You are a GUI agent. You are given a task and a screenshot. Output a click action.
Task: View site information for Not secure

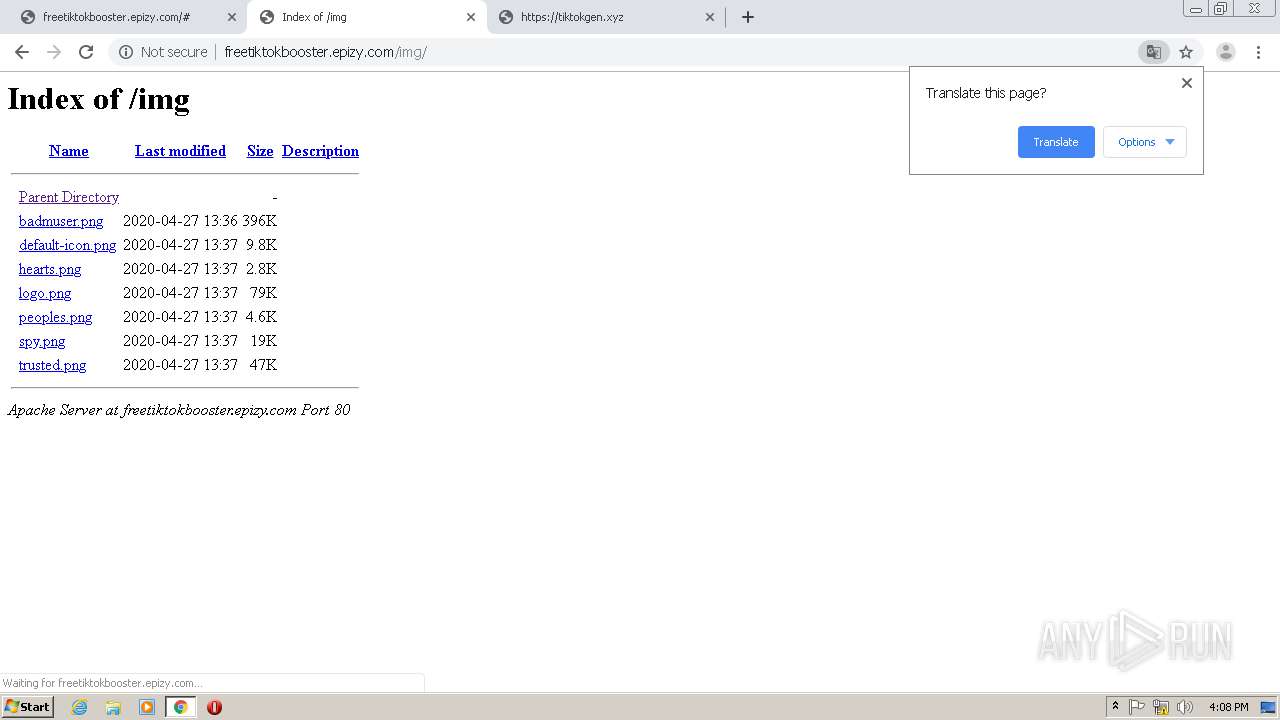pos(163,52)
